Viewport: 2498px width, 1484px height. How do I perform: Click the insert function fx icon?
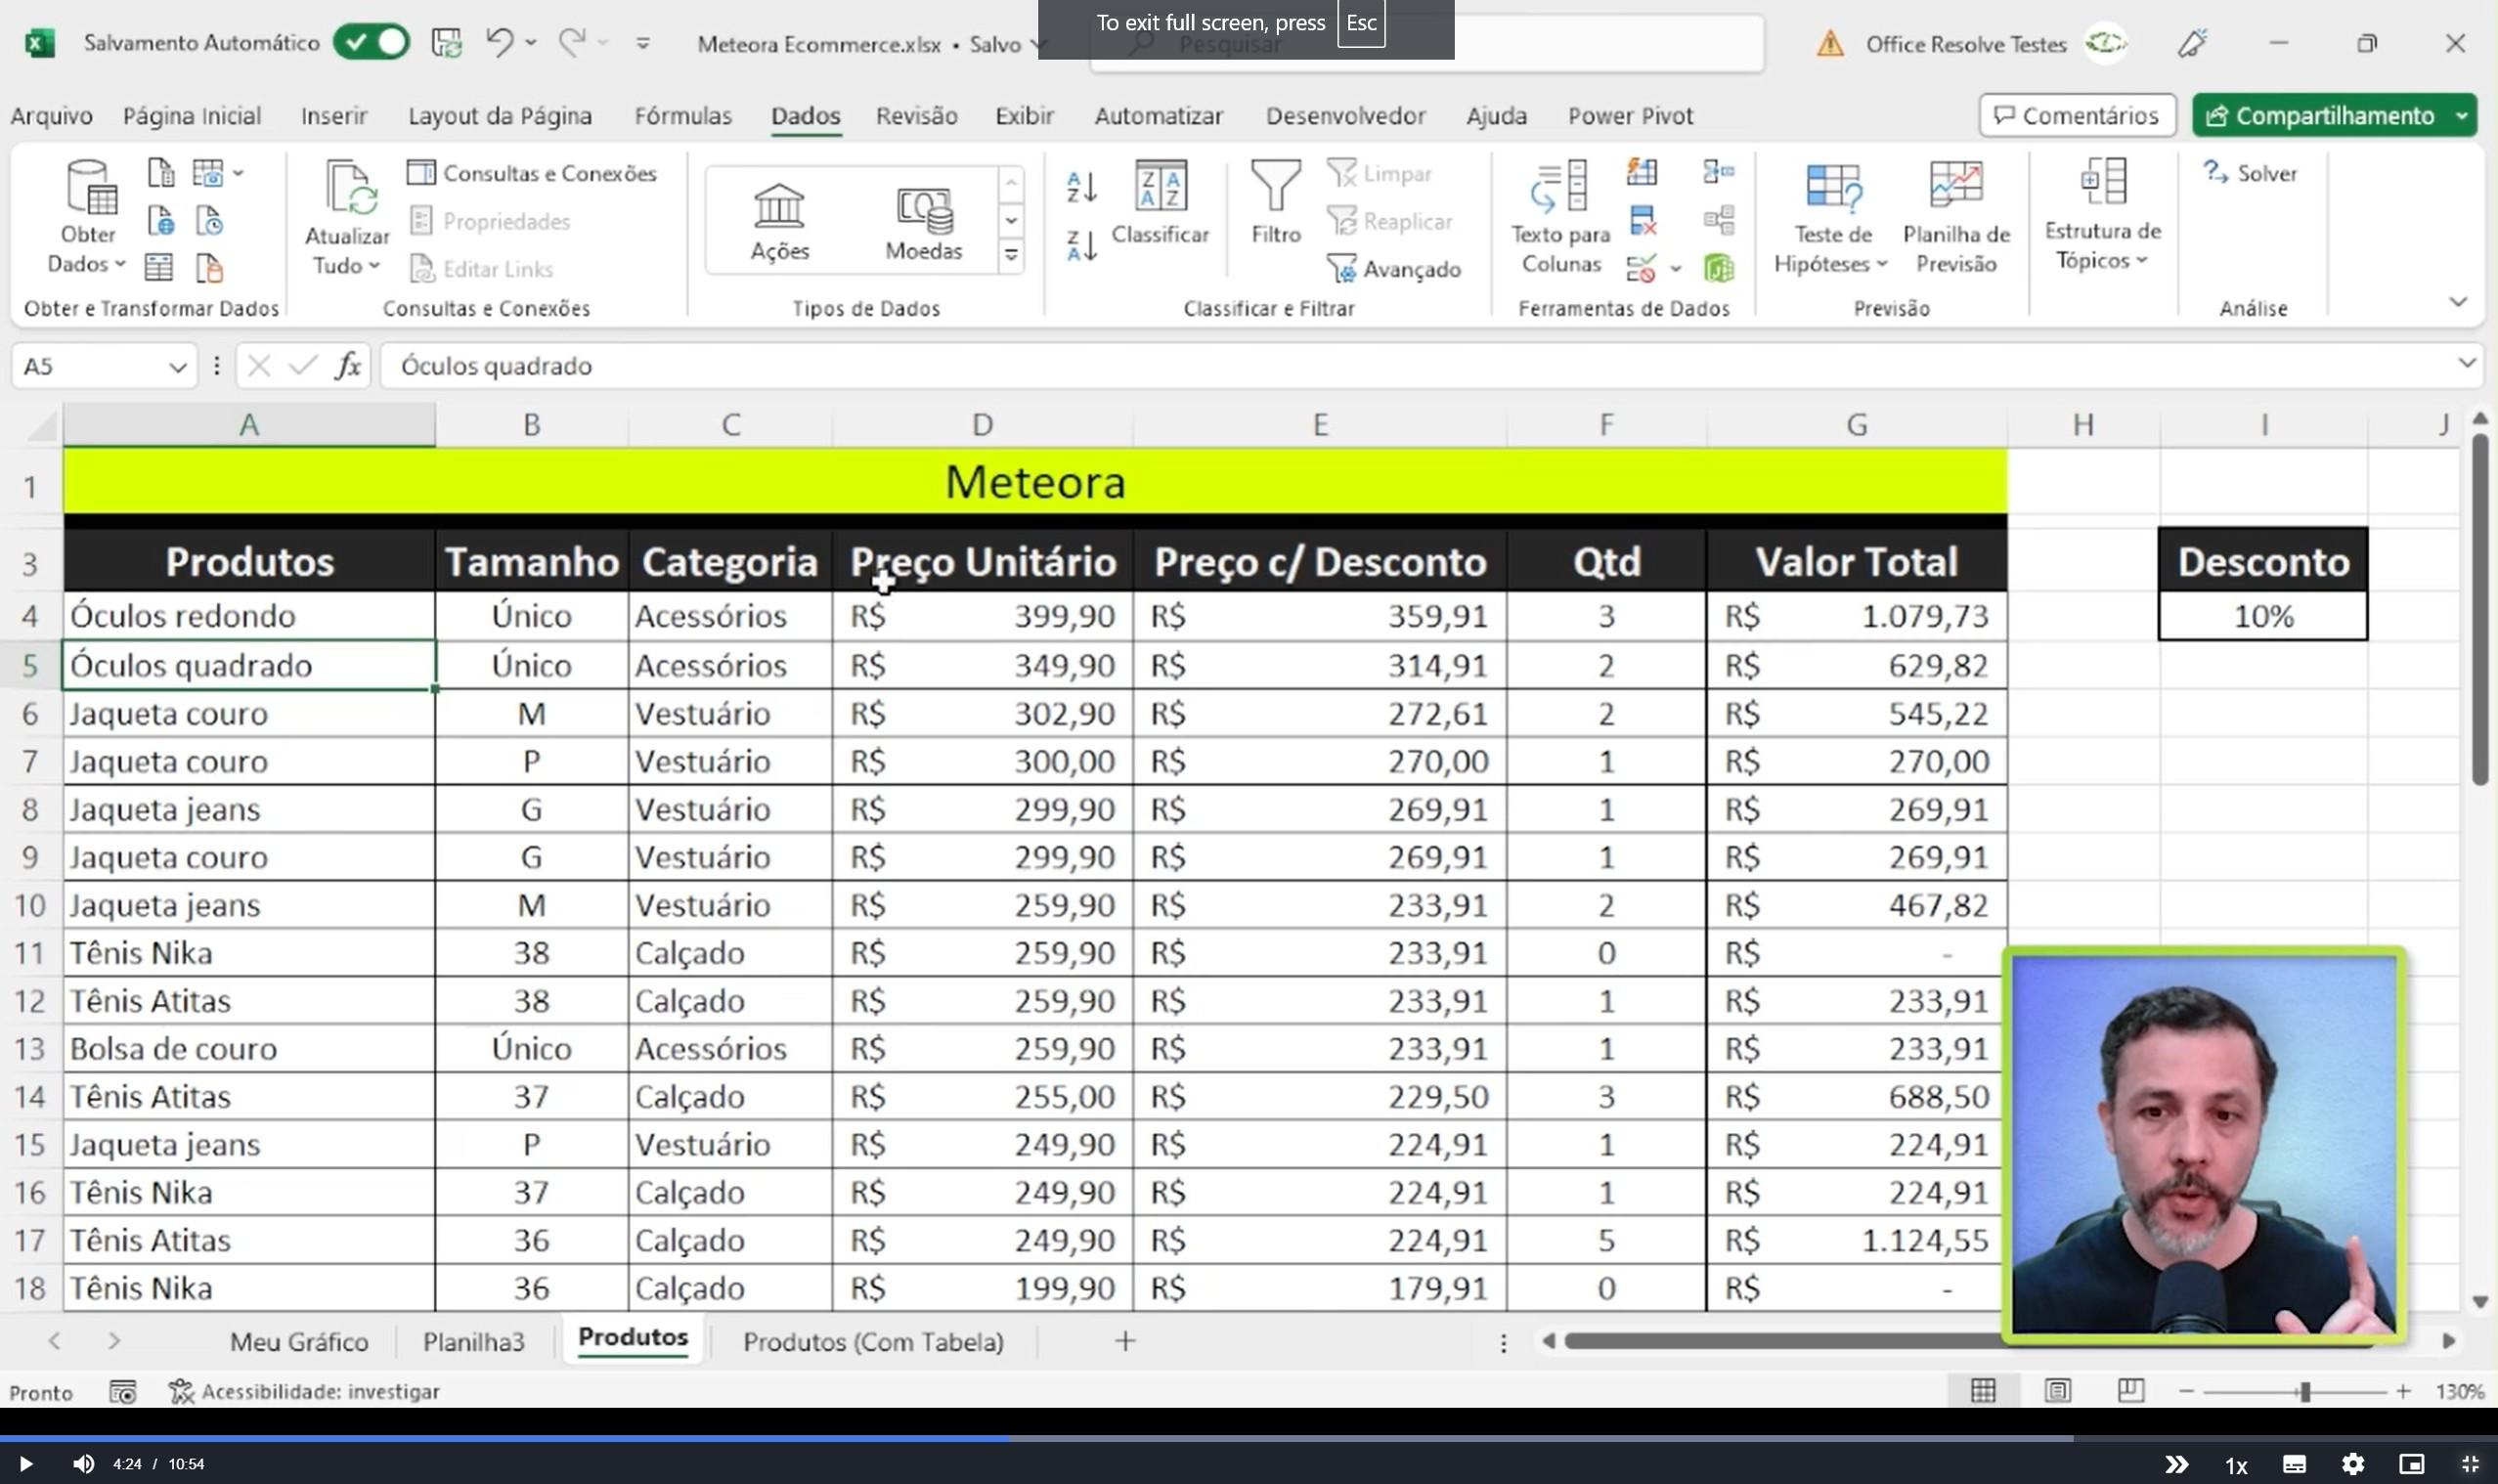347,366
